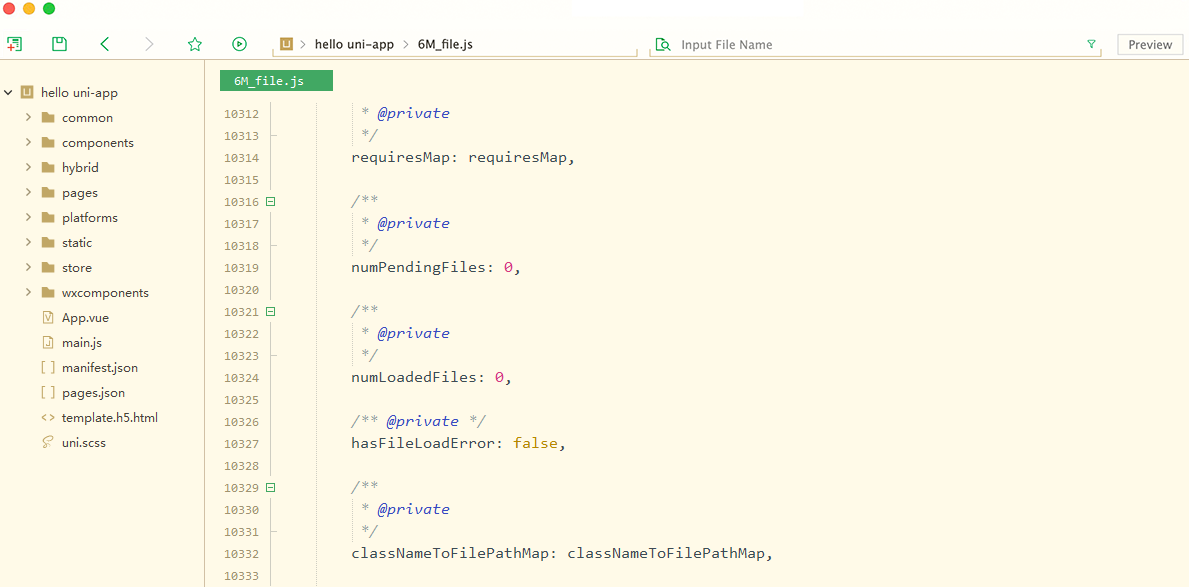Expand the wxcomponents folder chevron
This screenshot has width=1189, height=587.
[x=28, y=293]
